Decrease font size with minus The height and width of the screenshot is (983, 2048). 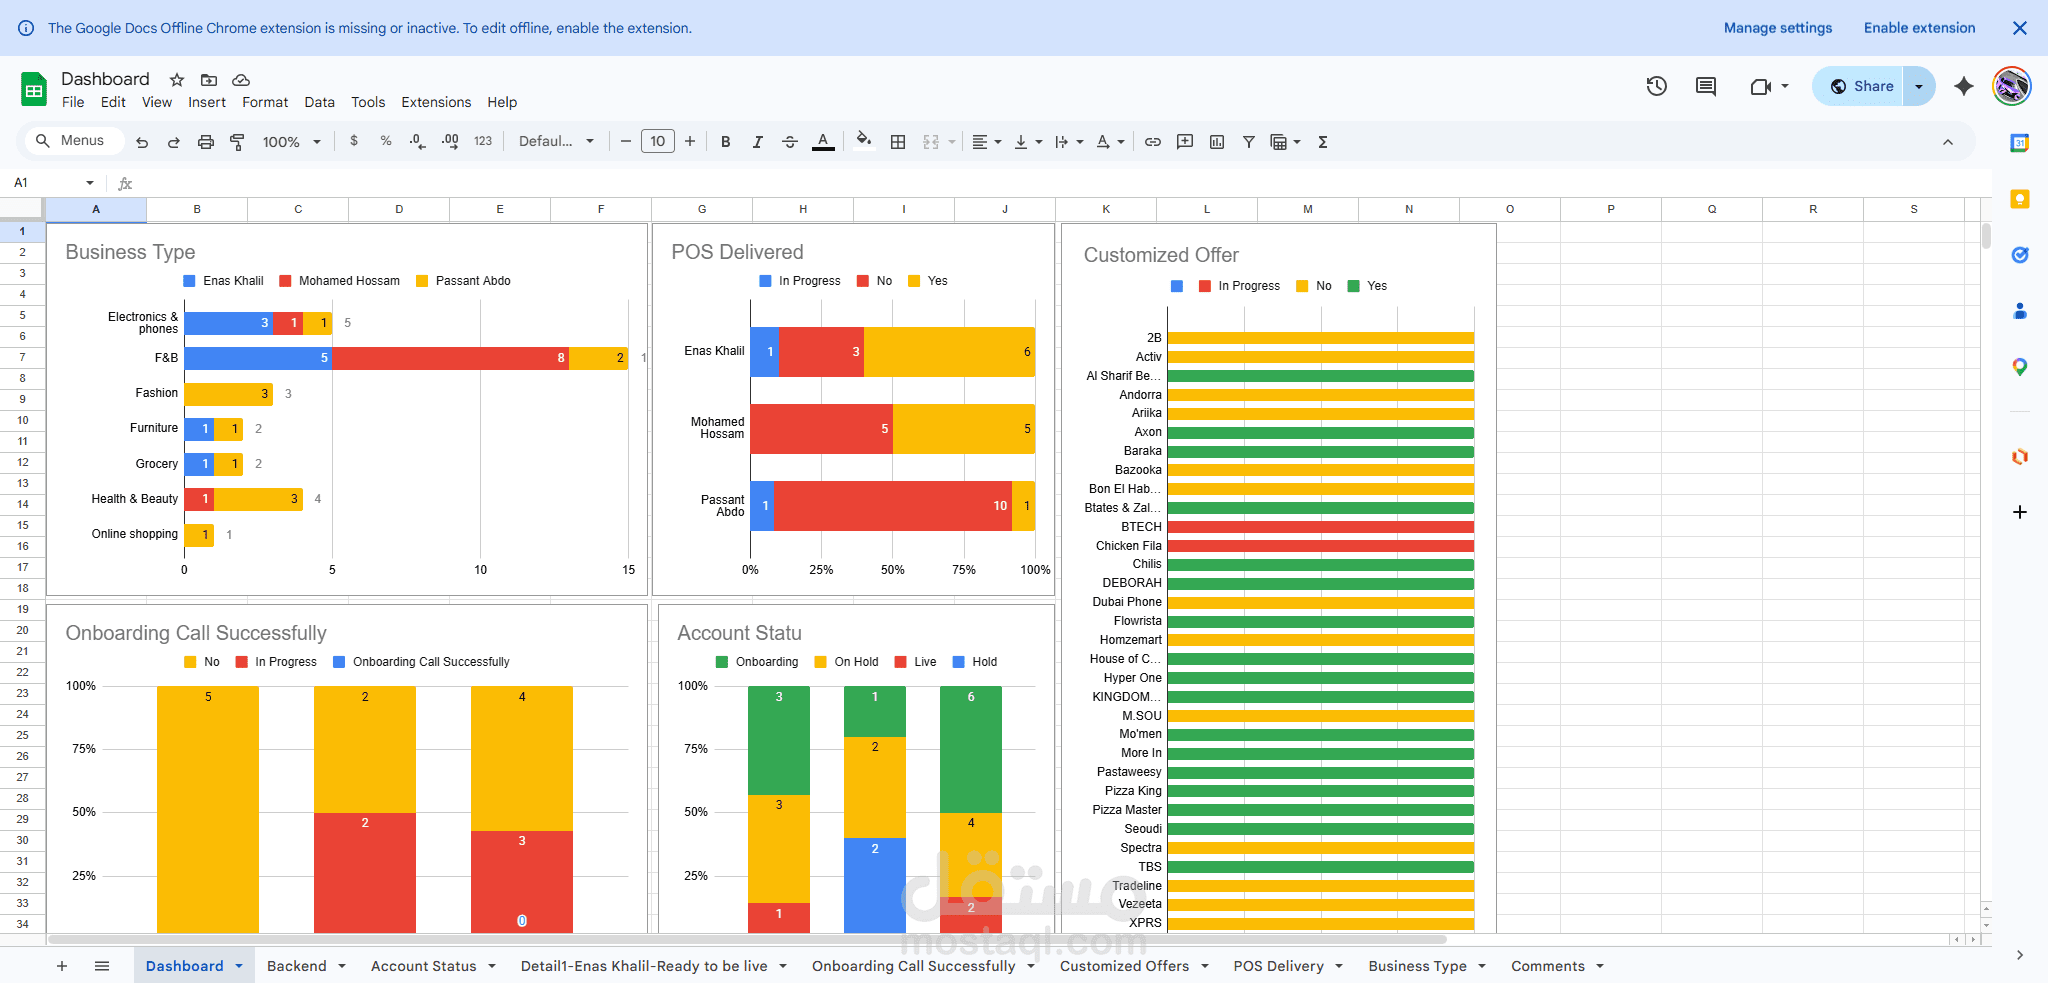(x=626, y=142)
